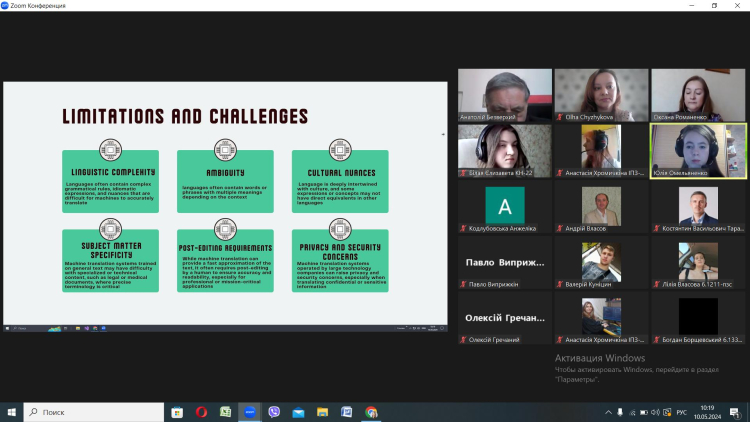Open the mail app taskbar icon
Viewport: 750px width, 422px height.
point(299,411)
